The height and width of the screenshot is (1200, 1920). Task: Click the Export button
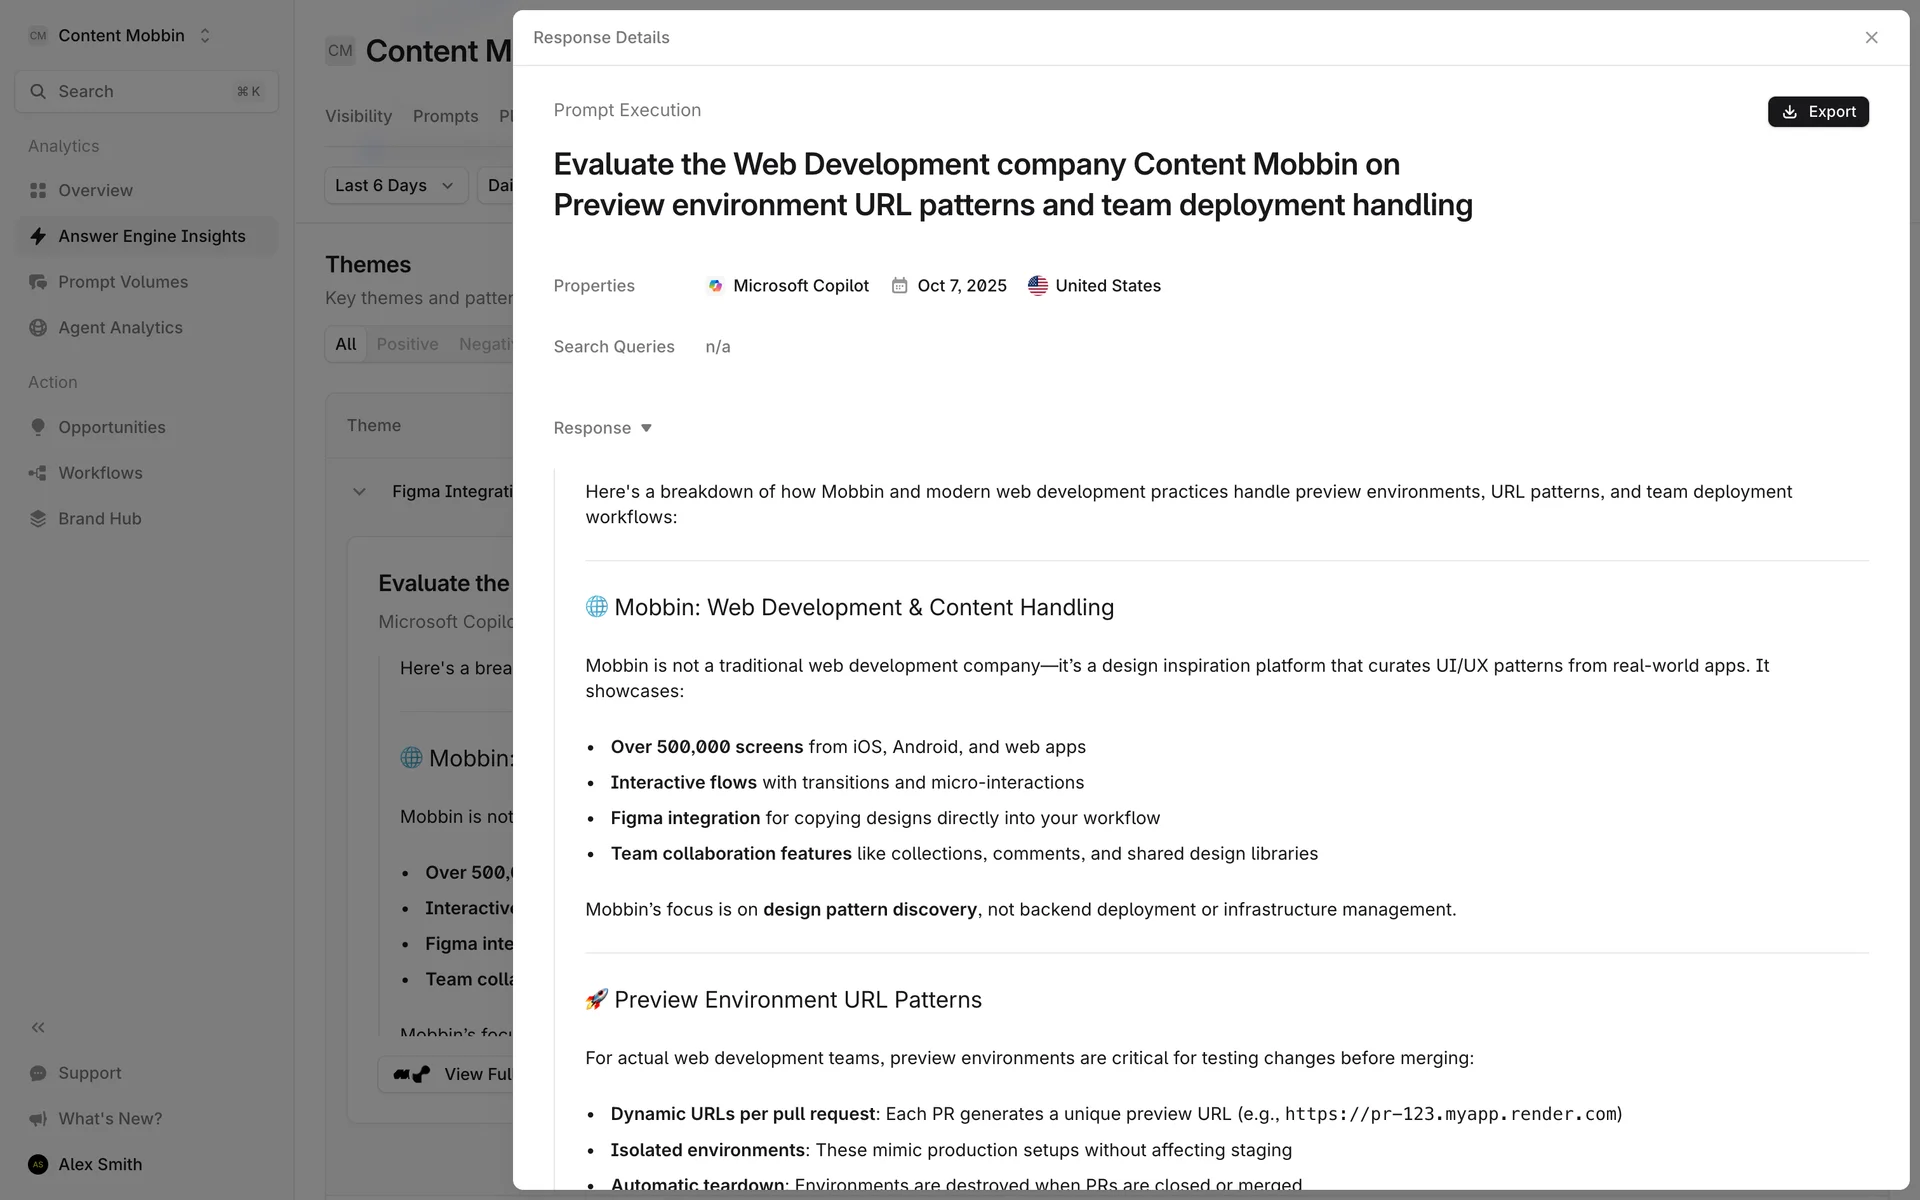1817,112
